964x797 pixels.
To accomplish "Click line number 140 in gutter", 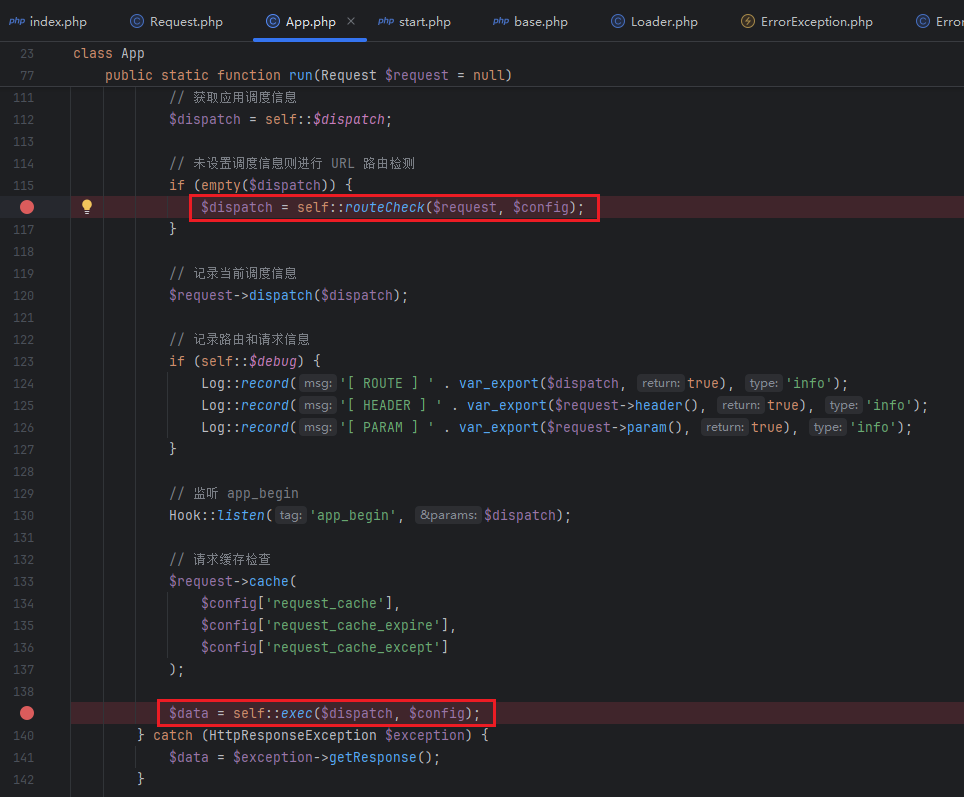I will [23, 736].
